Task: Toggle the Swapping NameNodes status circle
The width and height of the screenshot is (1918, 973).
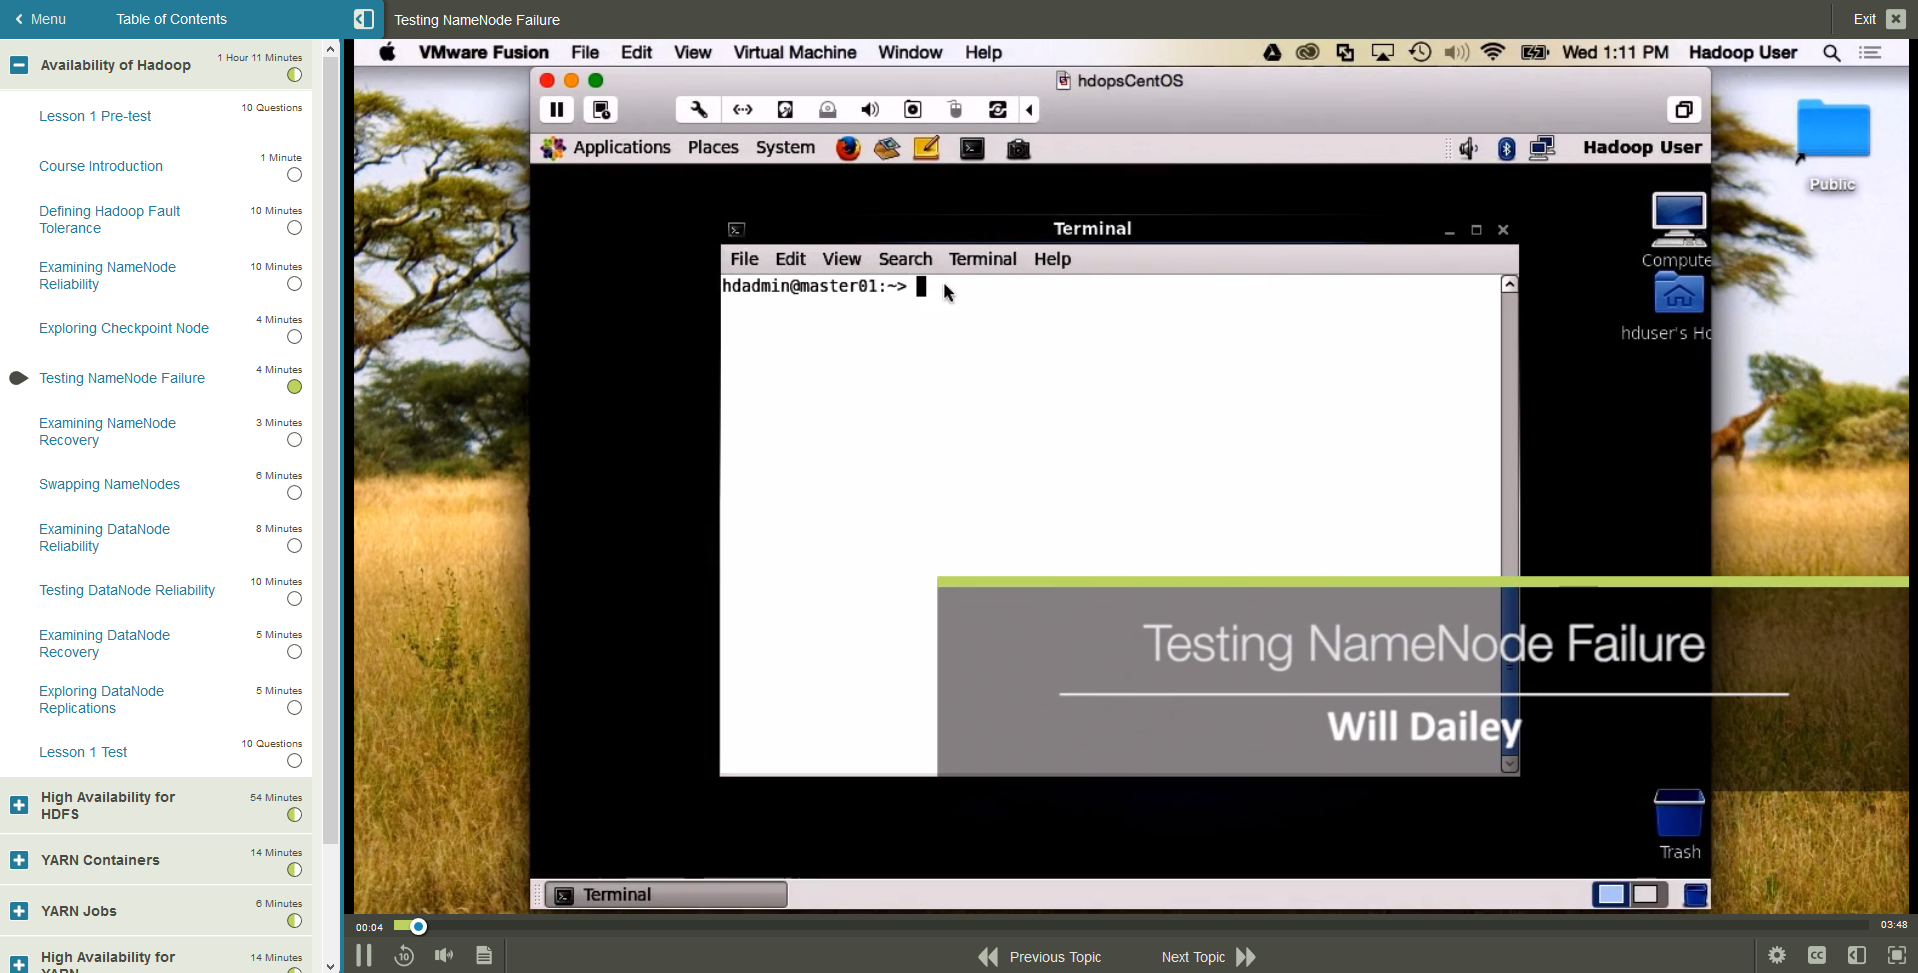Action: coord(294,493)
